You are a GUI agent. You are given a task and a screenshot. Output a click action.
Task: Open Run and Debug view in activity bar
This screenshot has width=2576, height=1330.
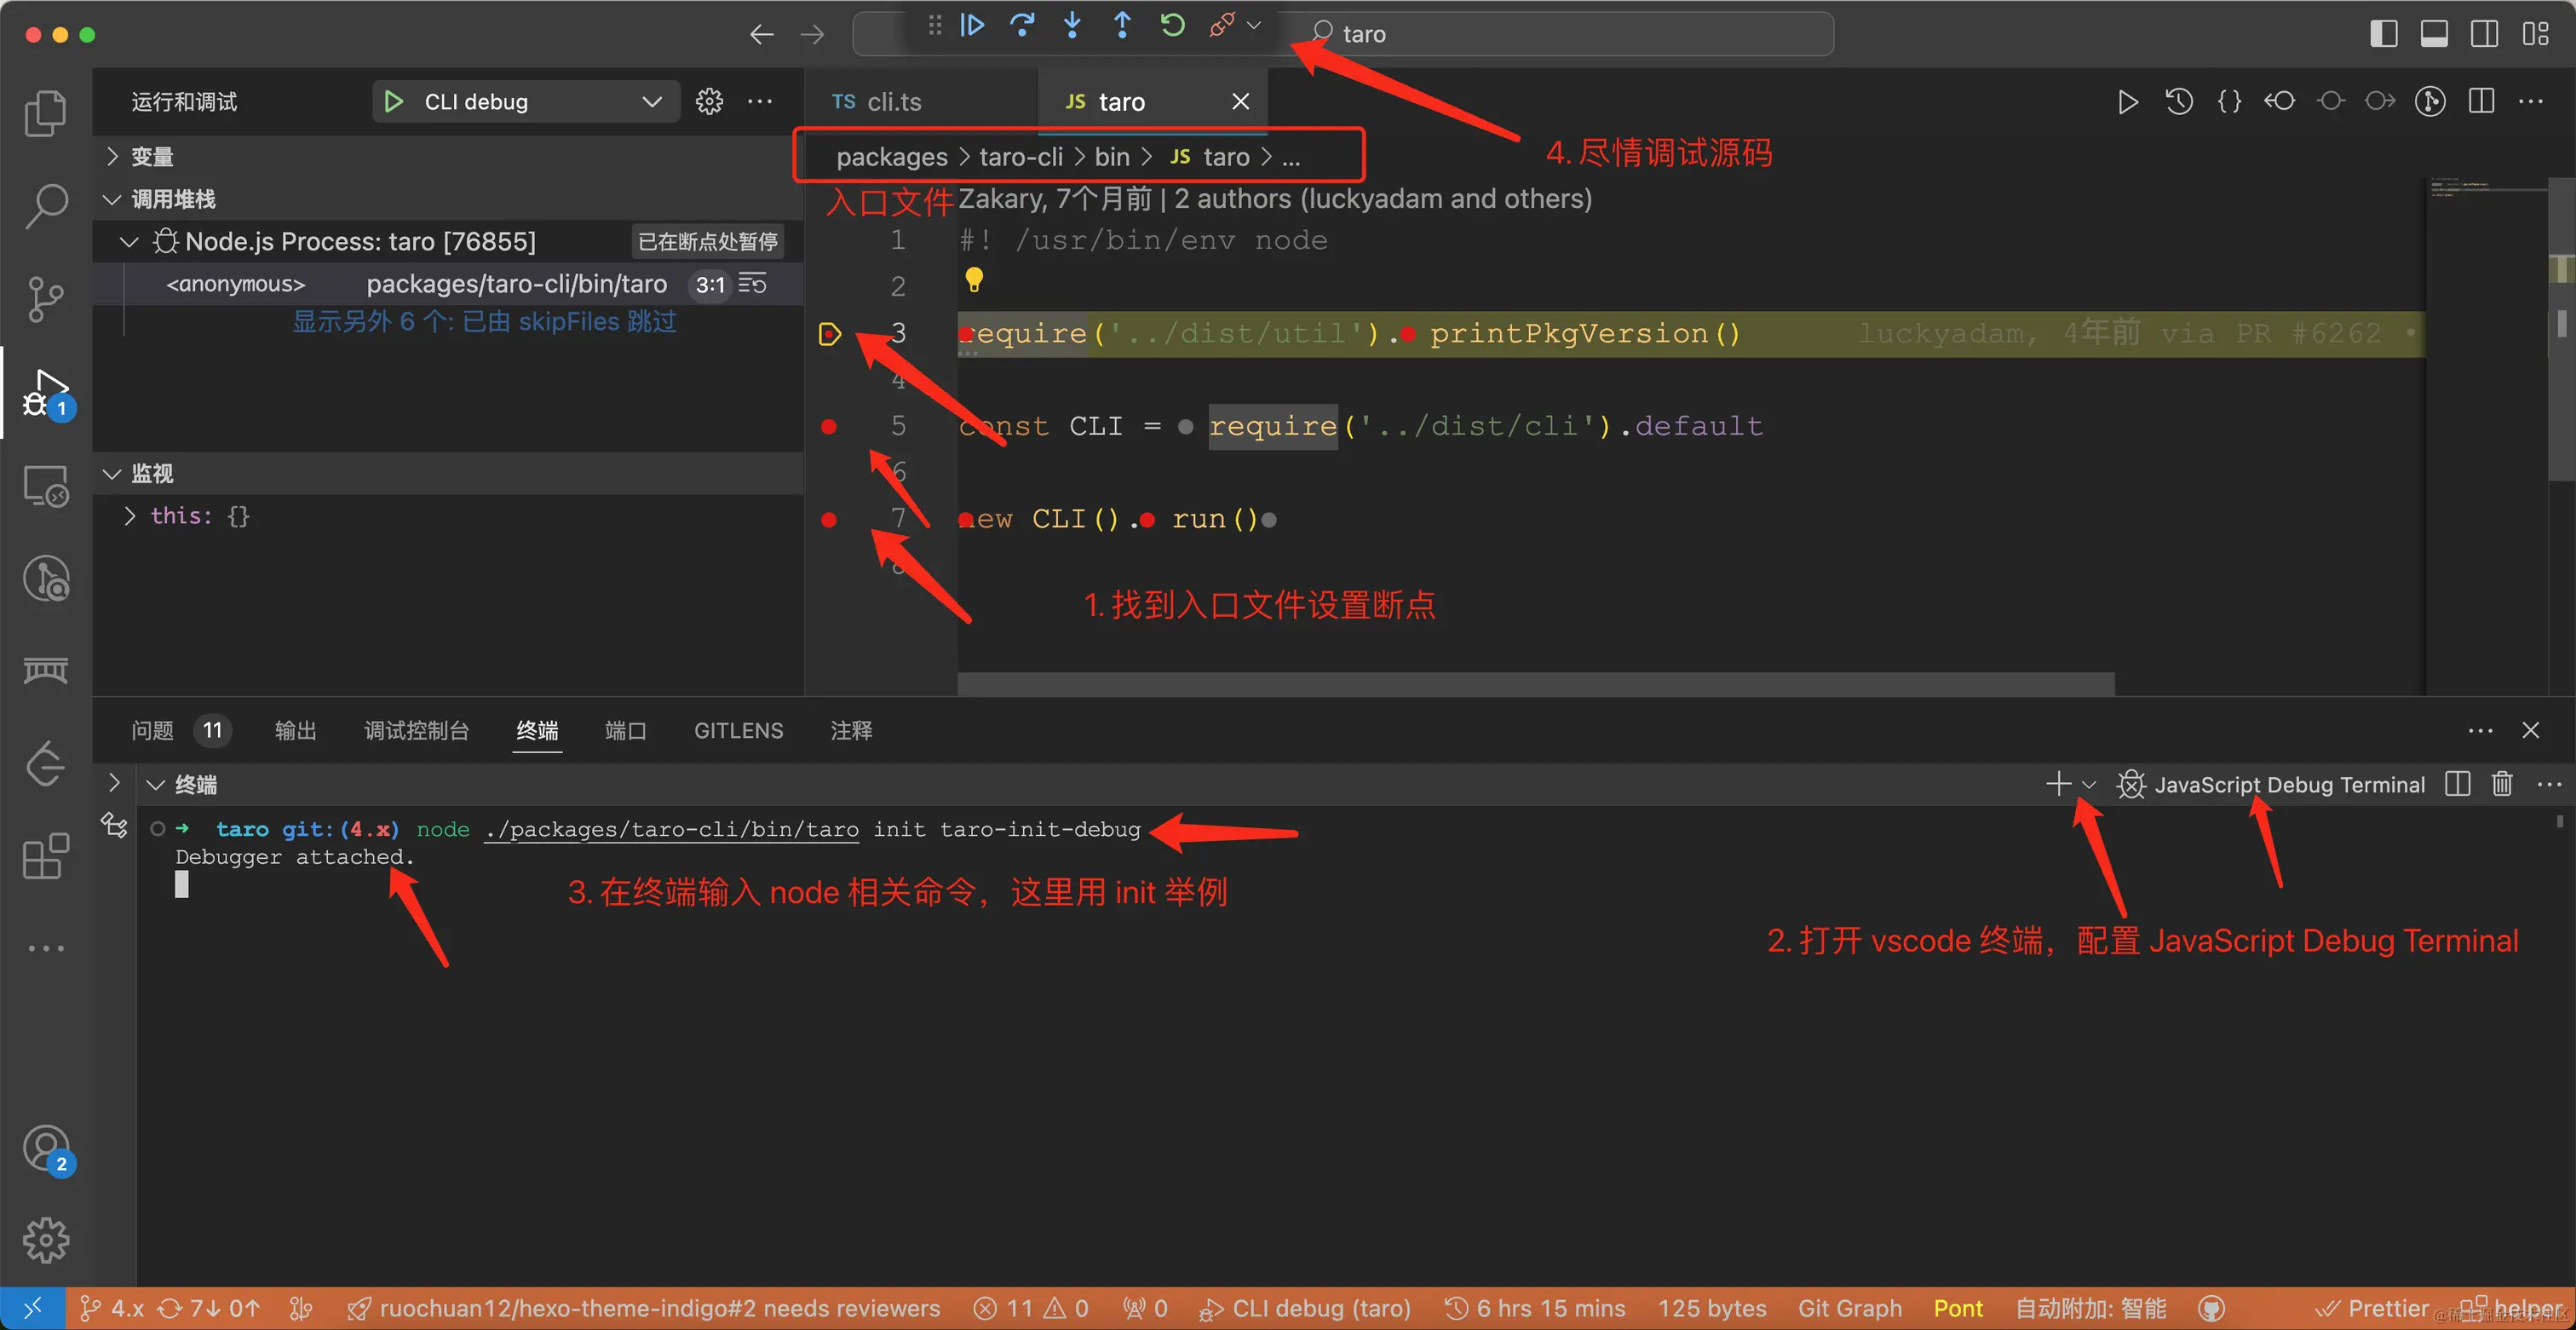[44, 392]
